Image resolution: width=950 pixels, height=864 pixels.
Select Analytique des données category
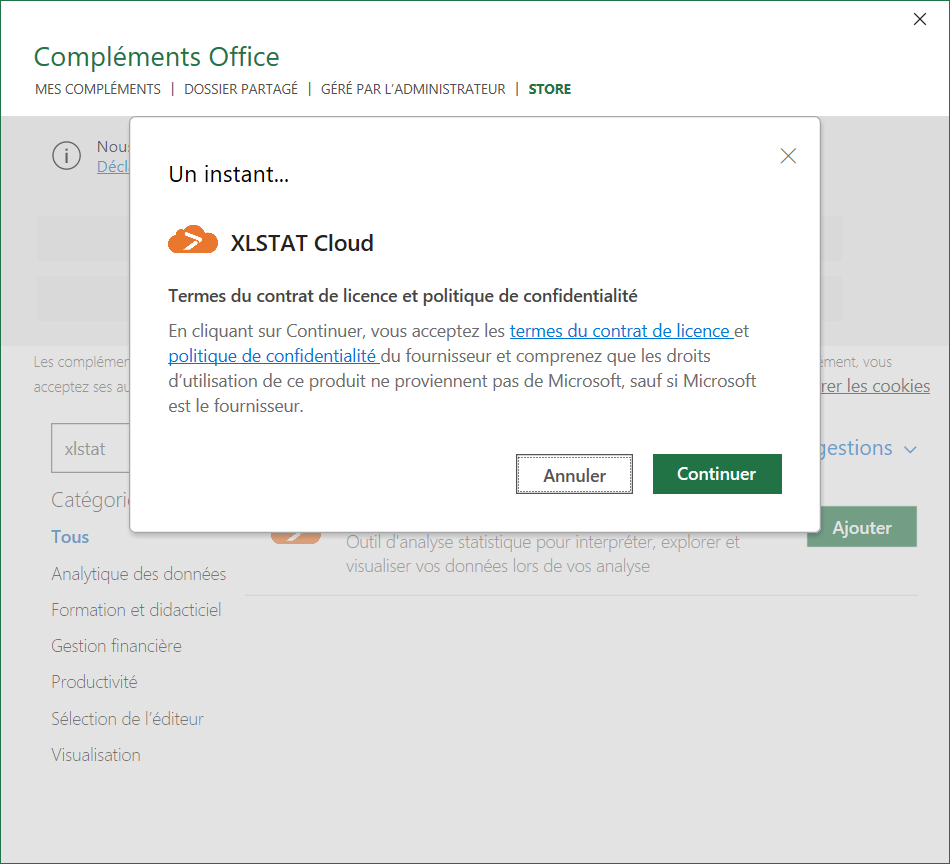pyautogui.click(x=138, y=574)
